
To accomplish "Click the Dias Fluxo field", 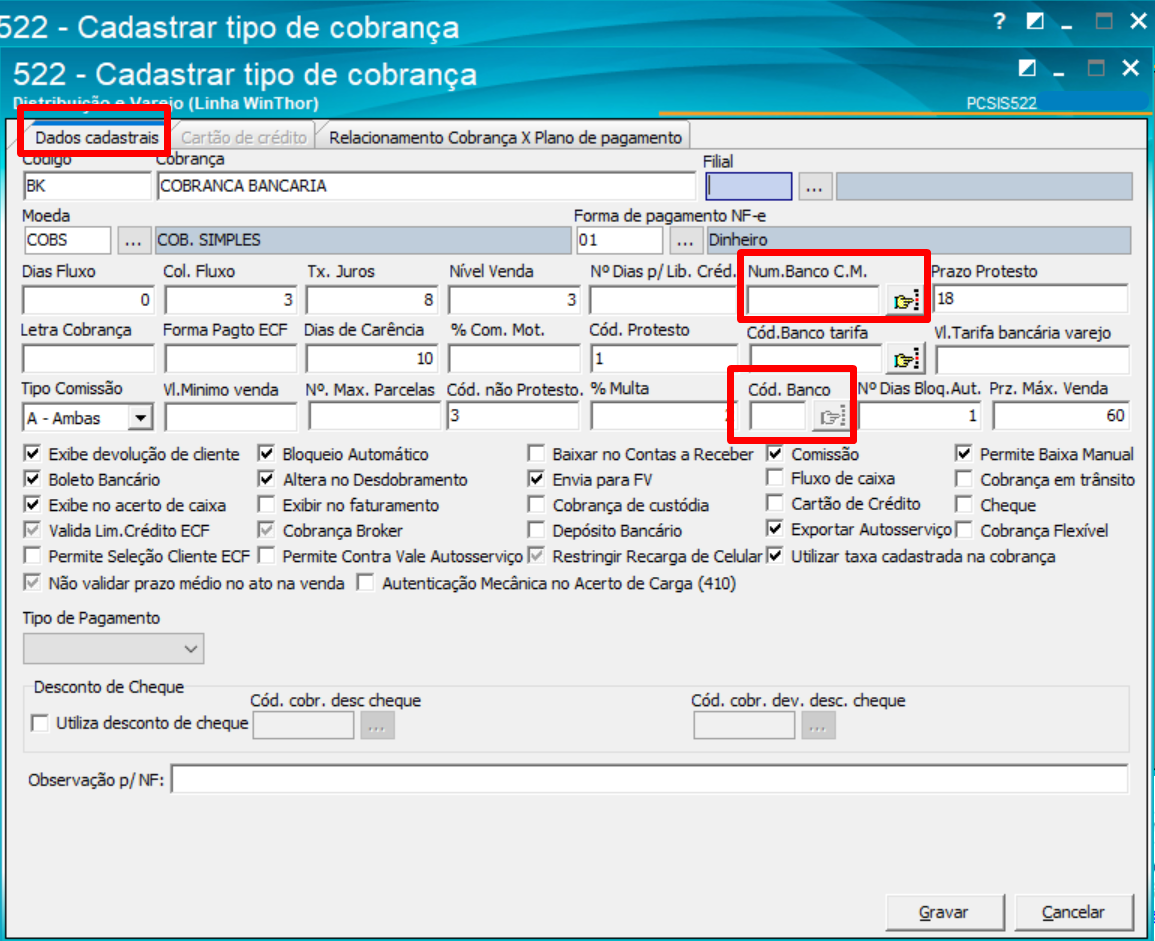I will pyautogui.click(x=88, y=300).
